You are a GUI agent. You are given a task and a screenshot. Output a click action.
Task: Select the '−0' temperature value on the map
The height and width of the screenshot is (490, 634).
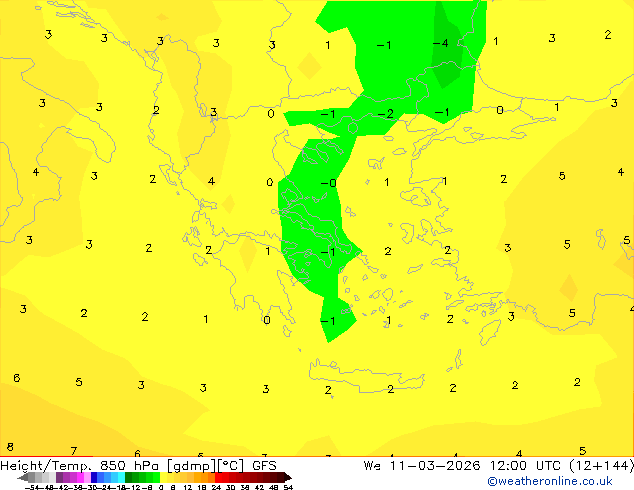[x=329, y=183]
